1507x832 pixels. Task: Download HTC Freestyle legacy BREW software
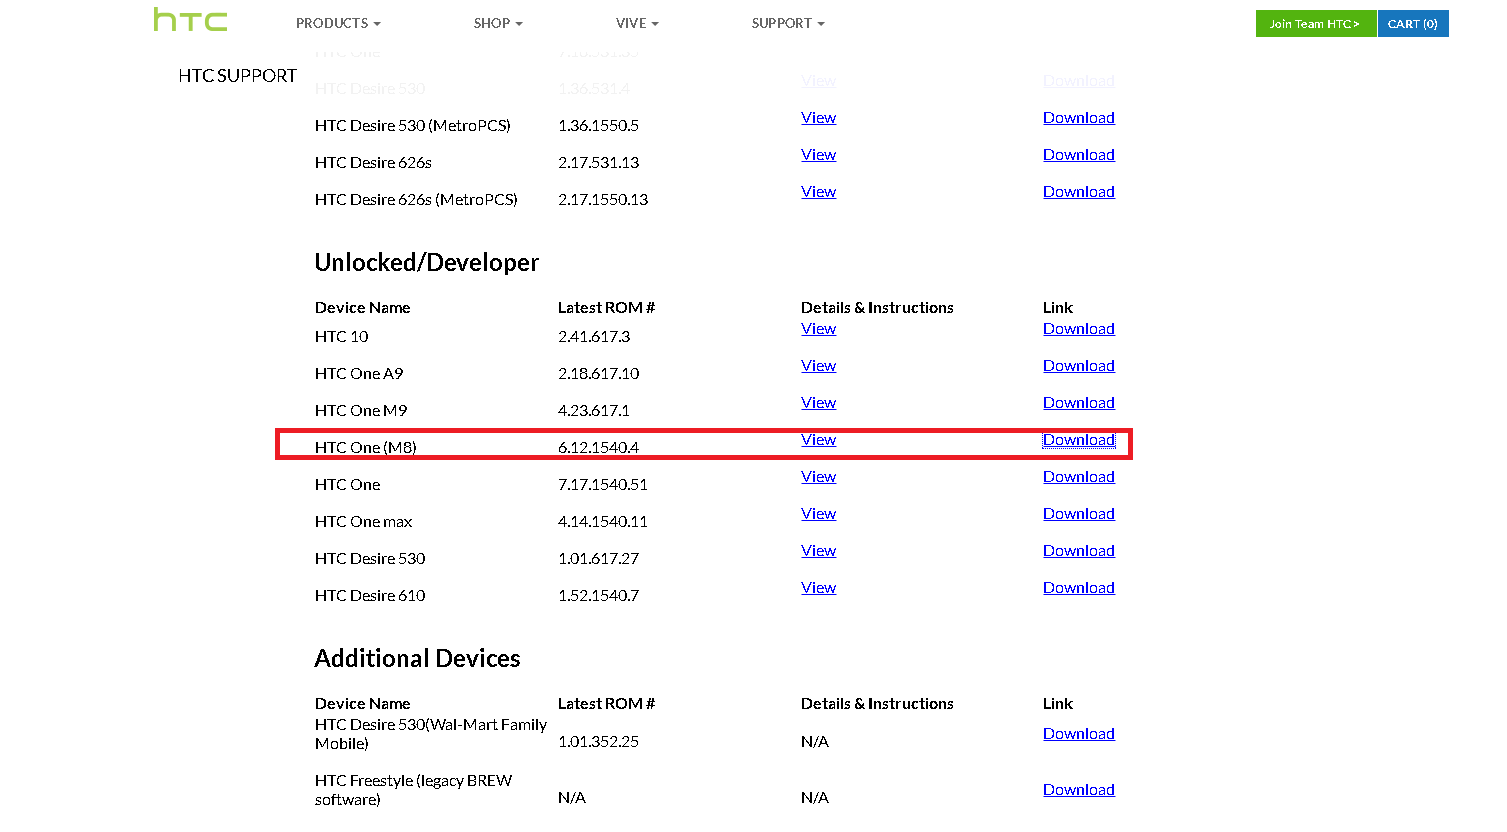point(1078,790)
